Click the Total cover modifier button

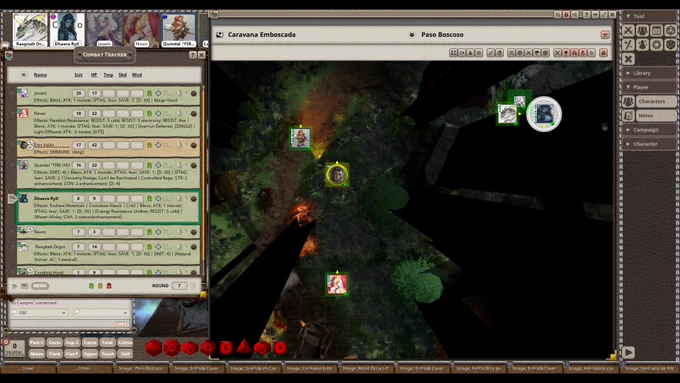pyautogui.click(x=108, y=342)
